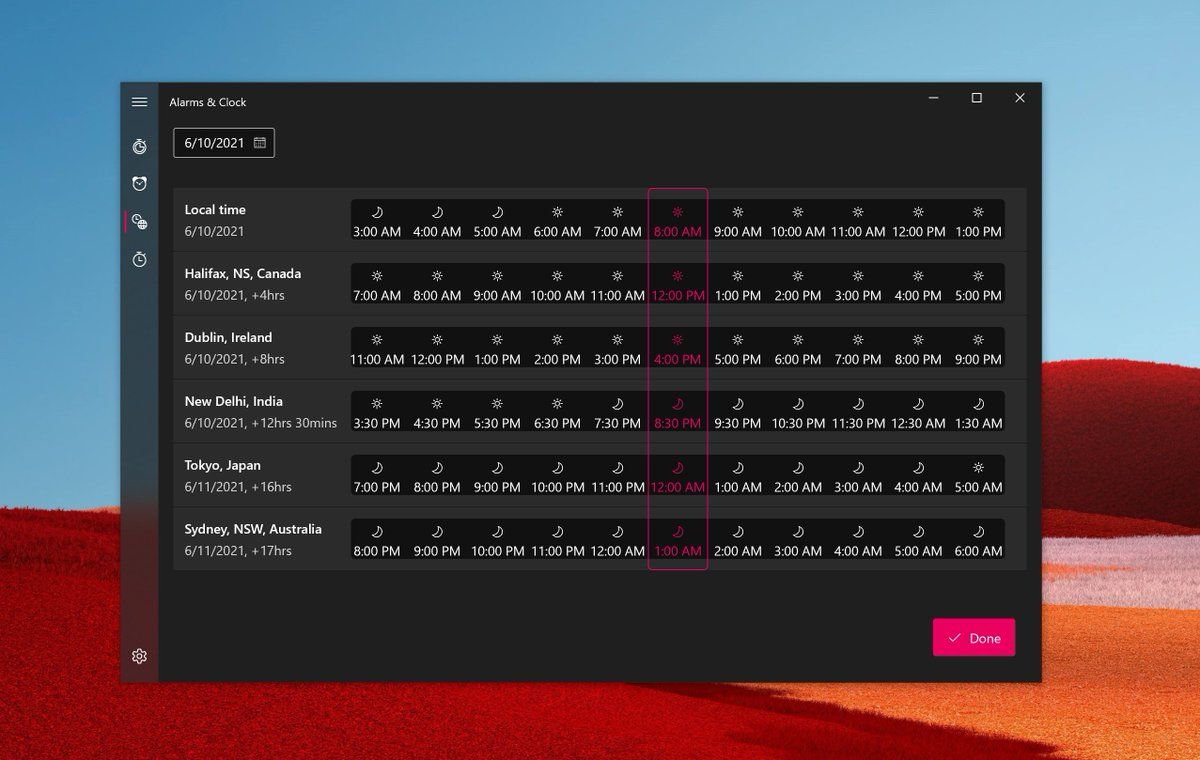Choose 5:00 AM in Tokyo row
The width and height of the screenshot is (1200, 760).
pos(978,477)
